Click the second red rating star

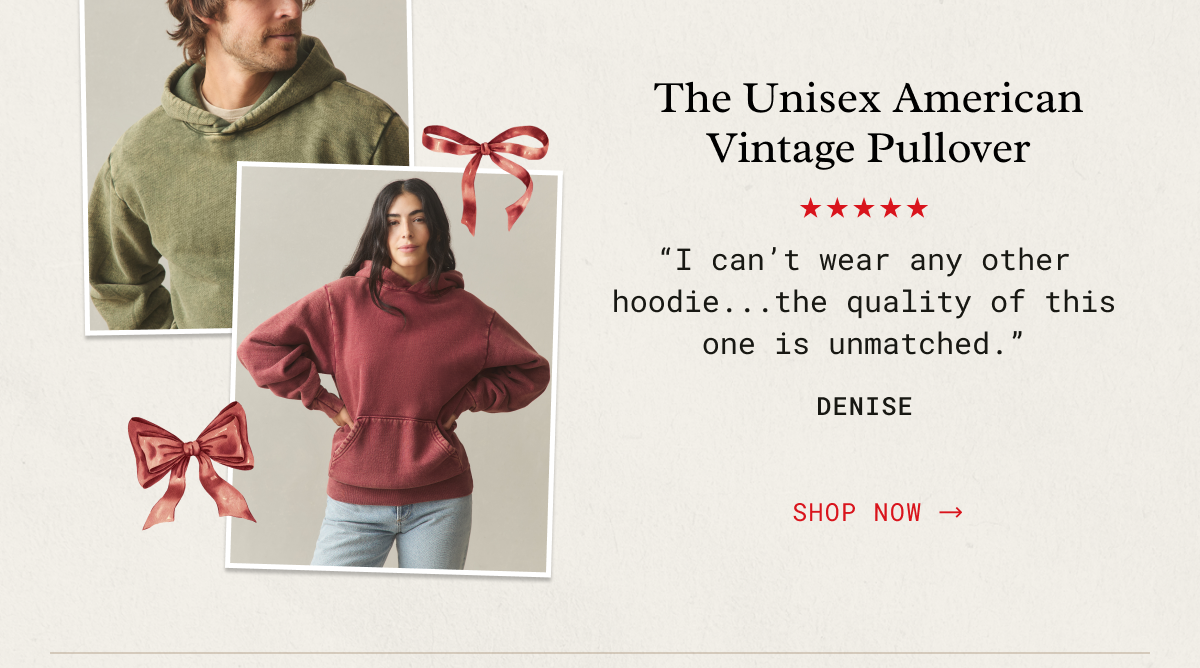click(837, 209)
